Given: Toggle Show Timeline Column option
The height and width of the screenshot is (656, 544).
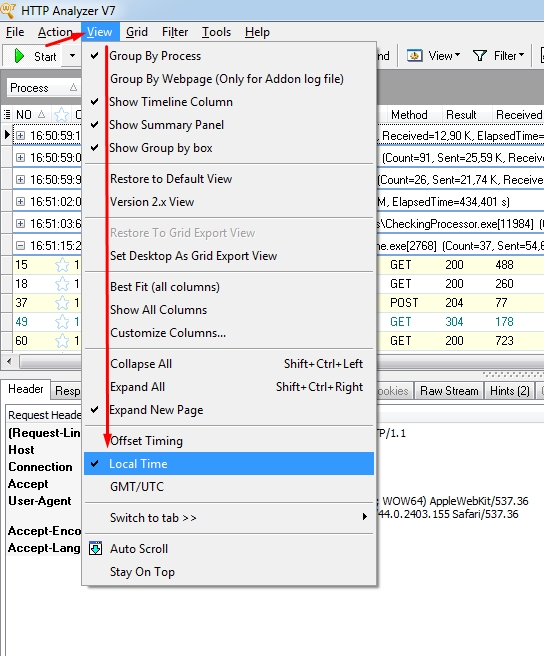Looking at the screenshot, I should 229,102.
